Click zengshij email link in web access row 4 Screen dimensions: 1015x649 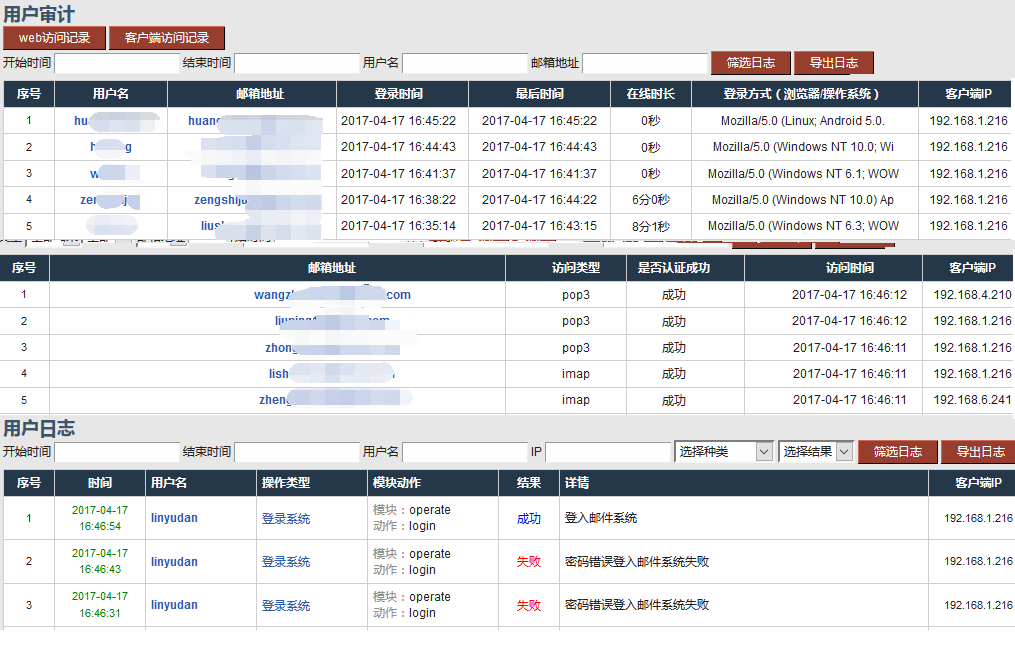point(220,200)
